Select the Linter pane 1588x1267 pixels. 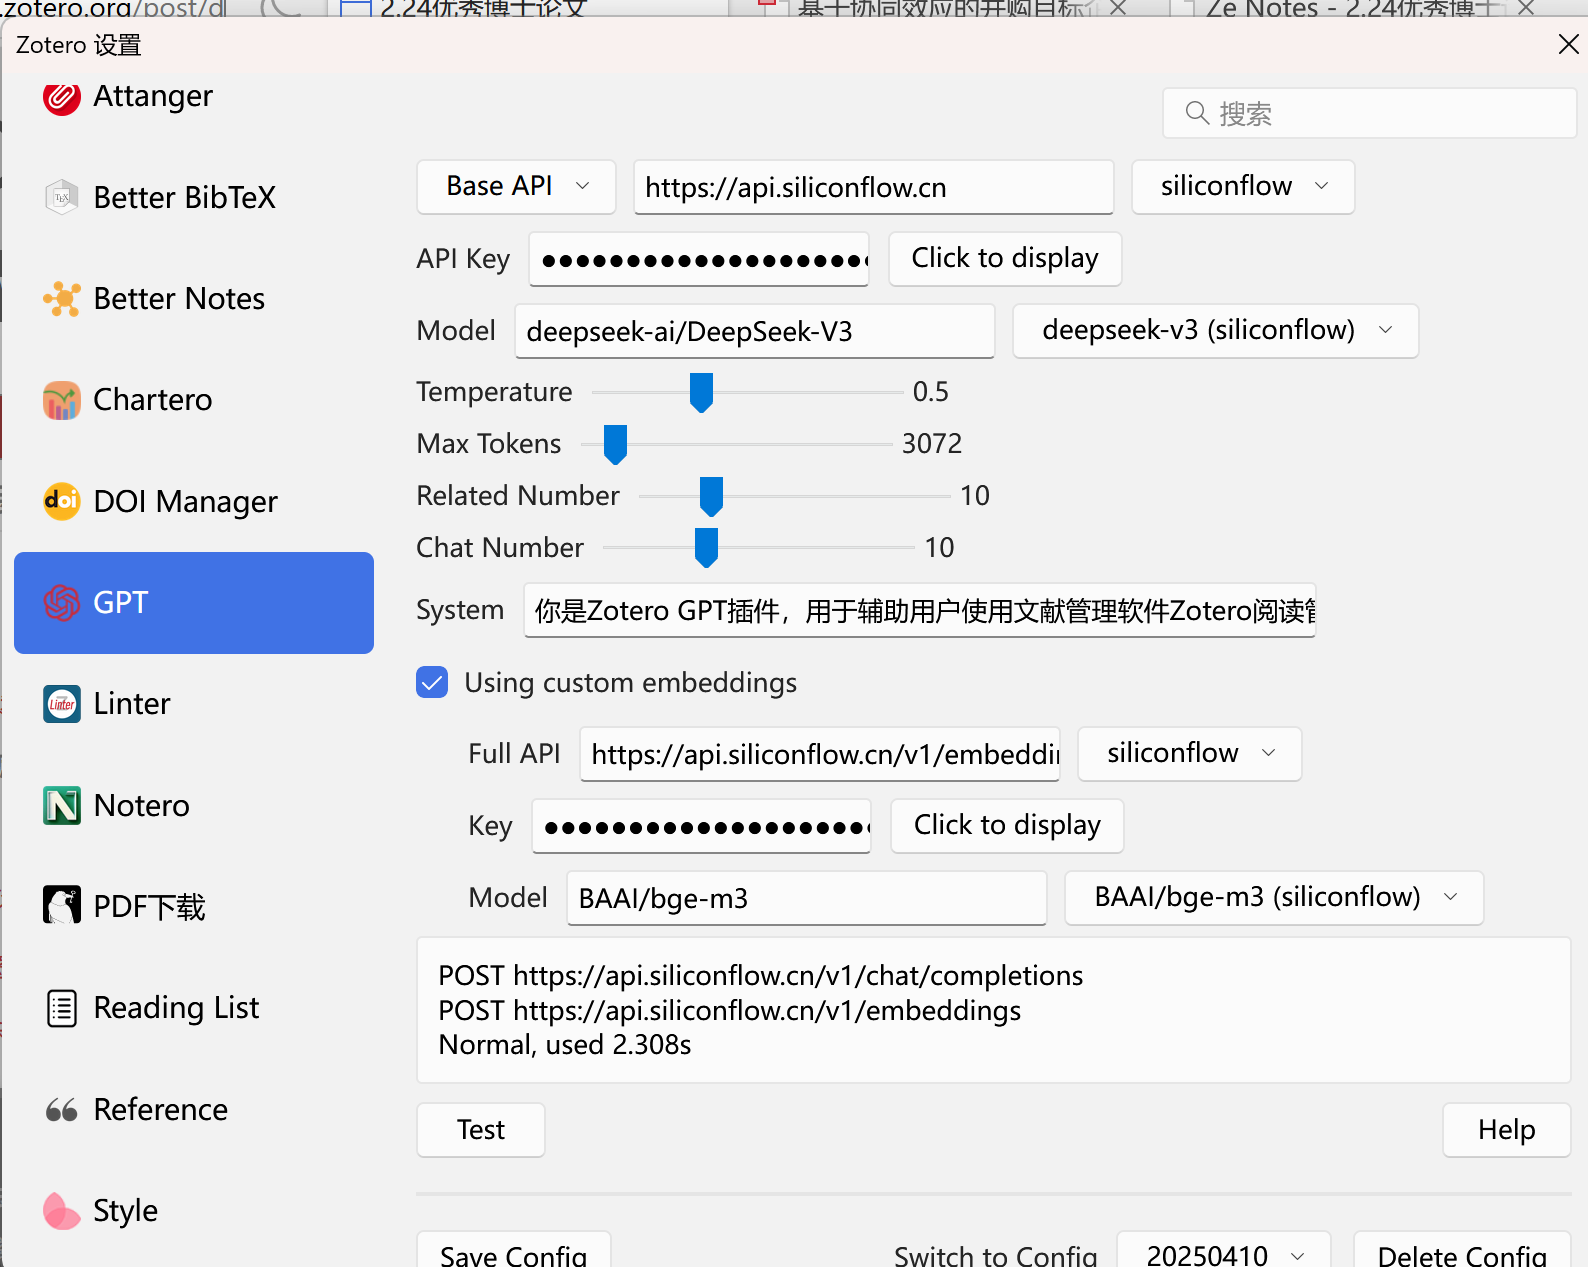point(194,704)
